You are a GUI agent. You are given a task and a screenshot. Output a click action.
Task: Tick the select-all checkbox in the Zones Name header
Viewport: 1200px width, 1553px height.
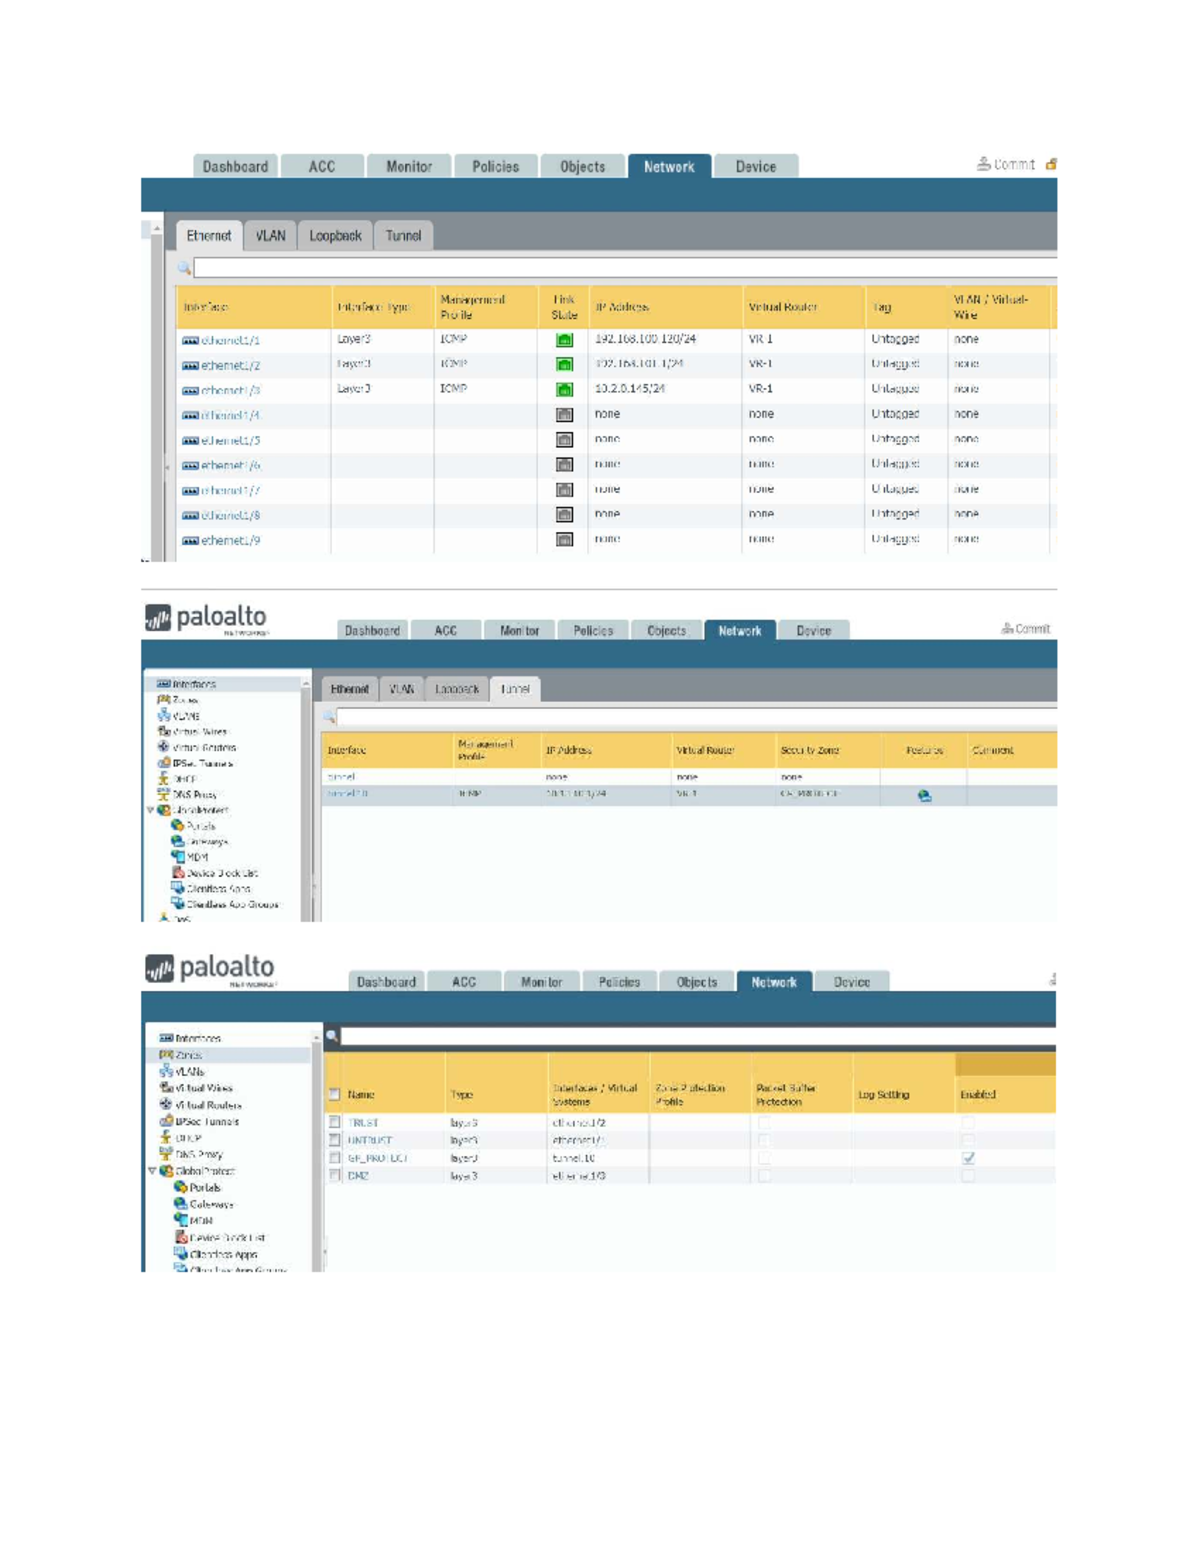pos(335,1095)
